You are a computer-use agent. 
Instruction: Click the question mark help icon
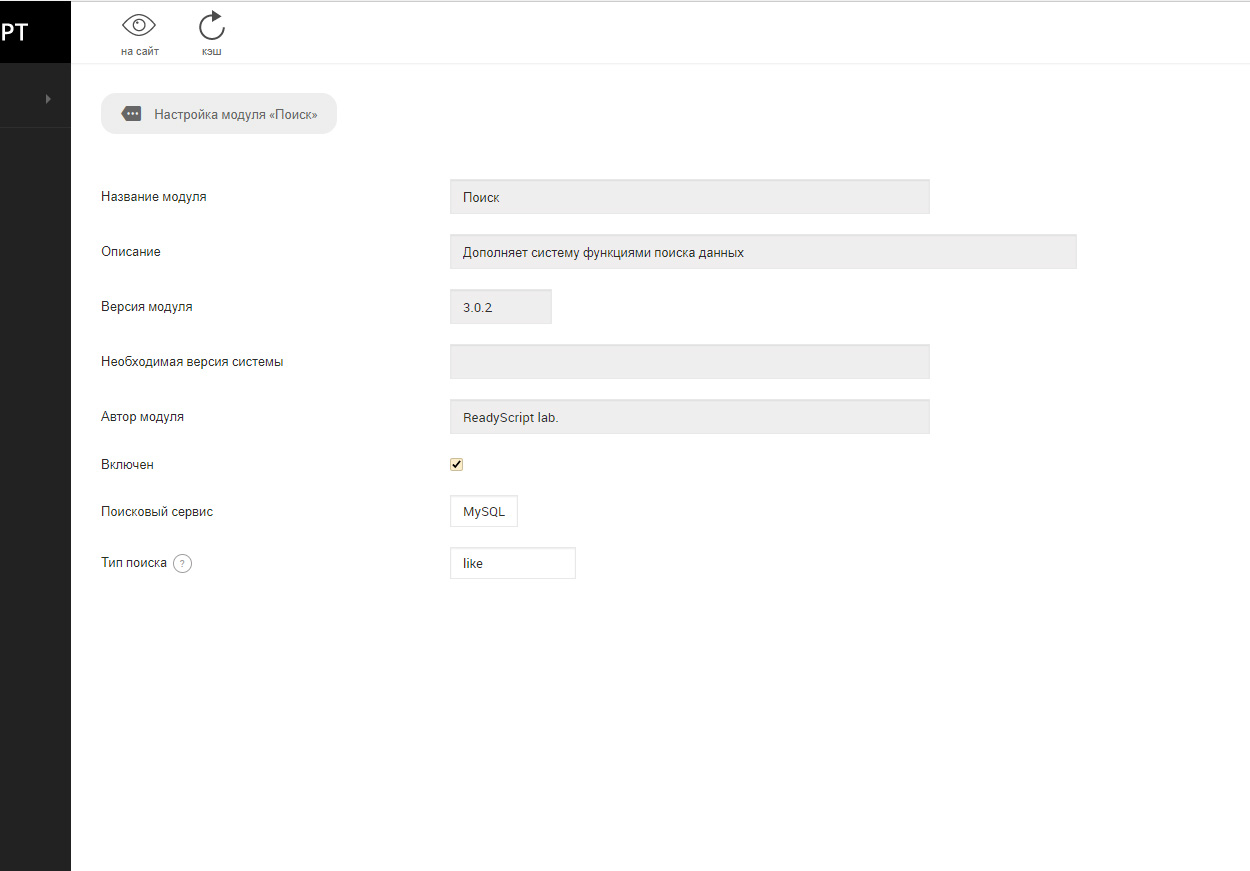[x=182, y=564]
